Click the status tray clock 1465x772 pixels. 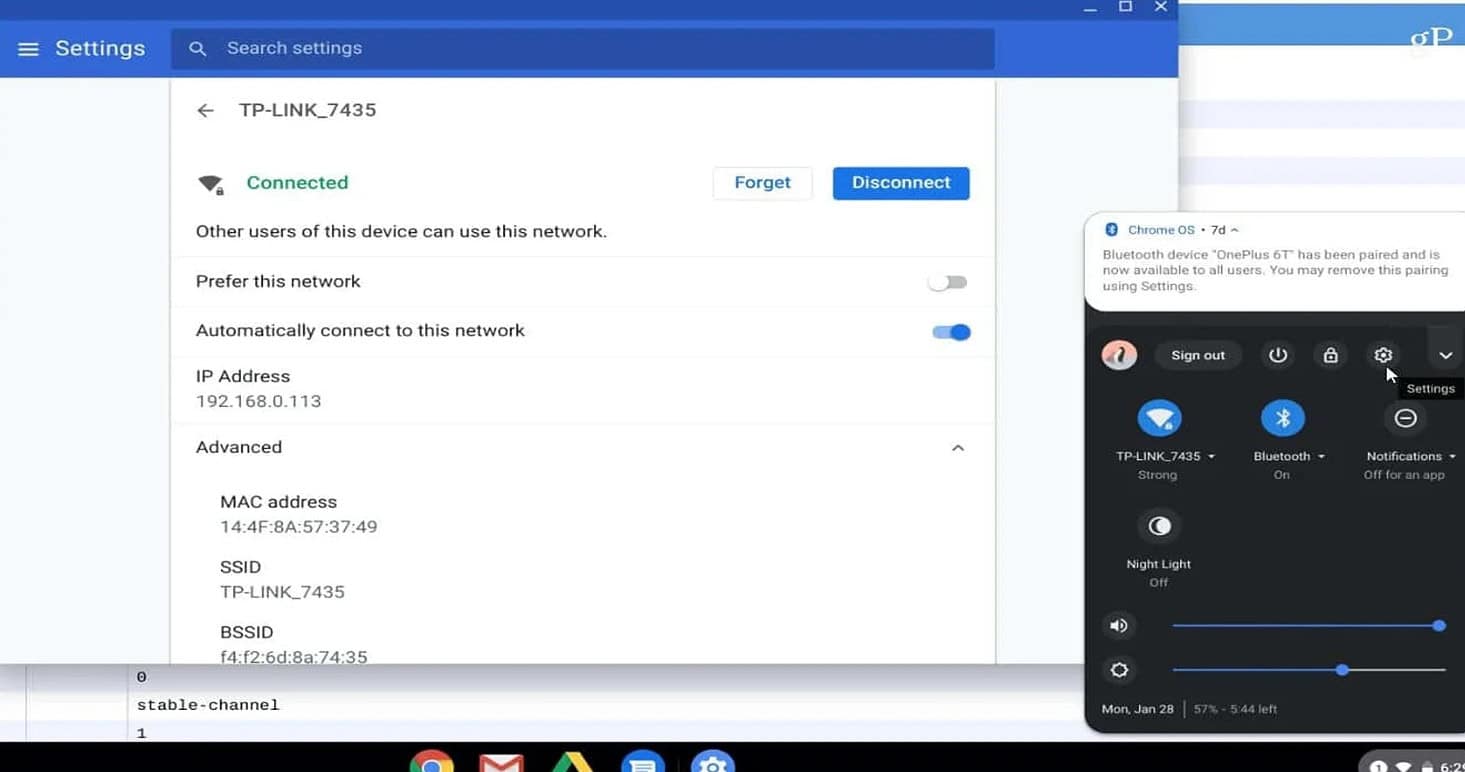pyautogui.click(x=1452, y=766)
